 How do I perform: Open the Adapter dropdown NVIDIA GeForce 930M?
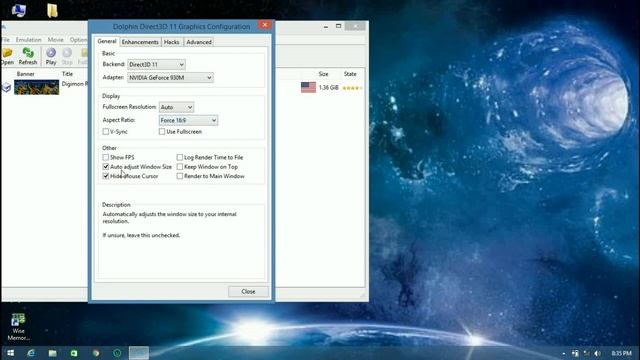170,78
